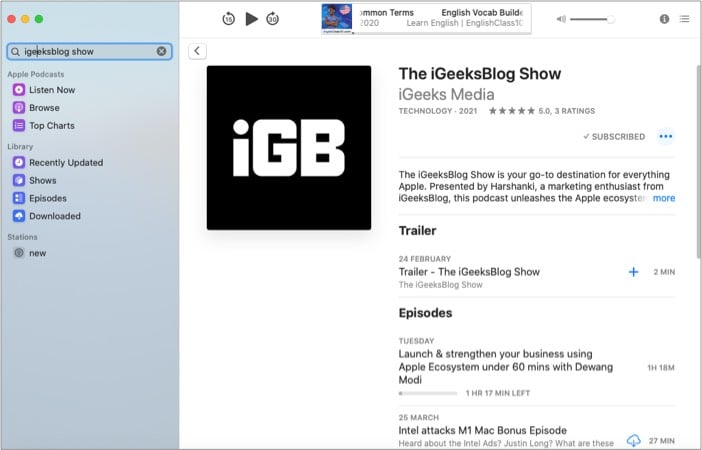702x450 pixels.
Task: Click the iGB podcast artwork
Action: tap(289, 148)
